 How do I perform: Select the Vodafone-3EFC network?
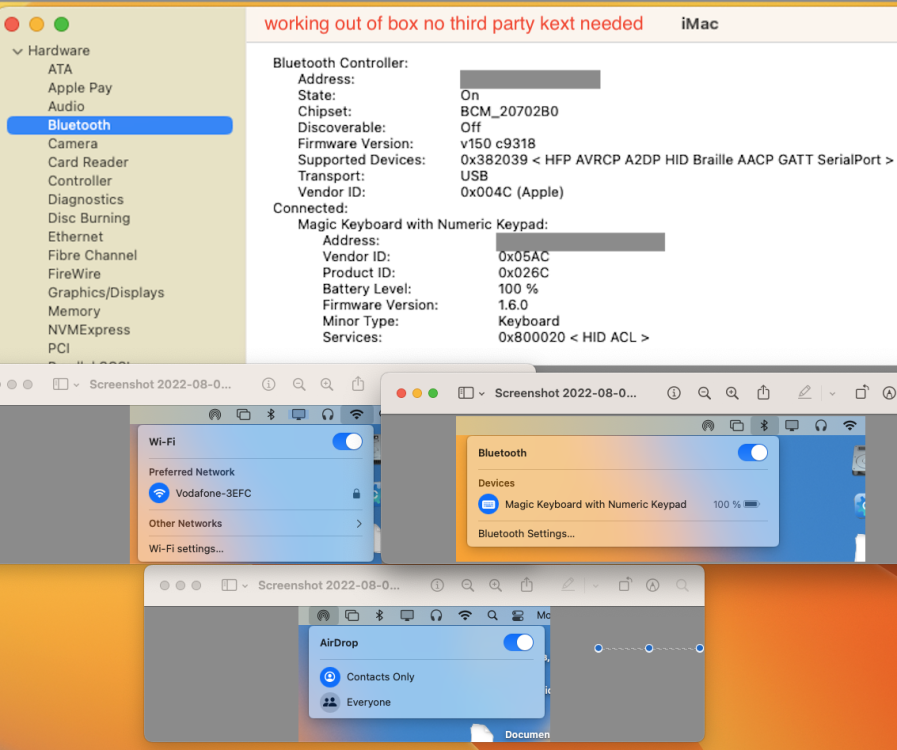[255, 493]
